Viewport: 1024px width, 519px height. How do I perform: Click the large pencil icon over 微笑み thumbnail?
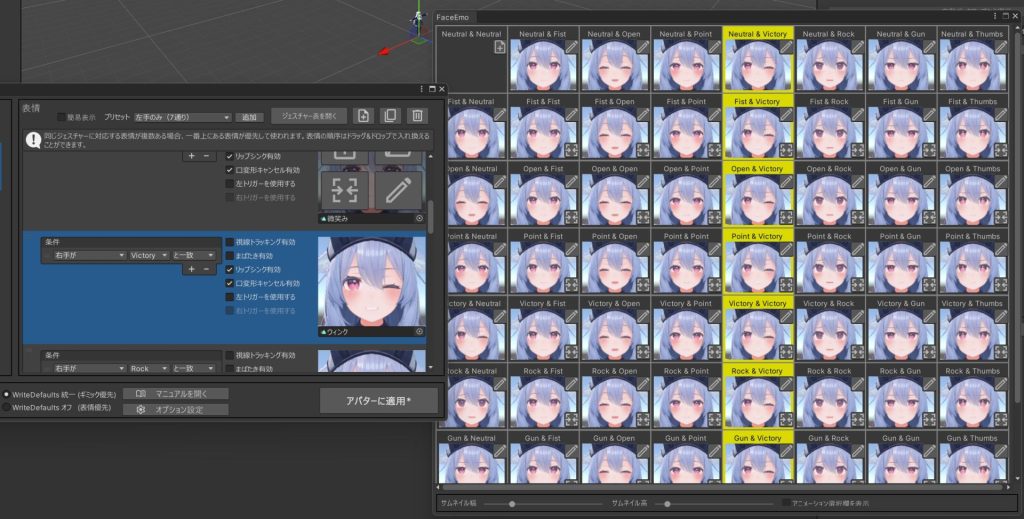pos(398,189)
